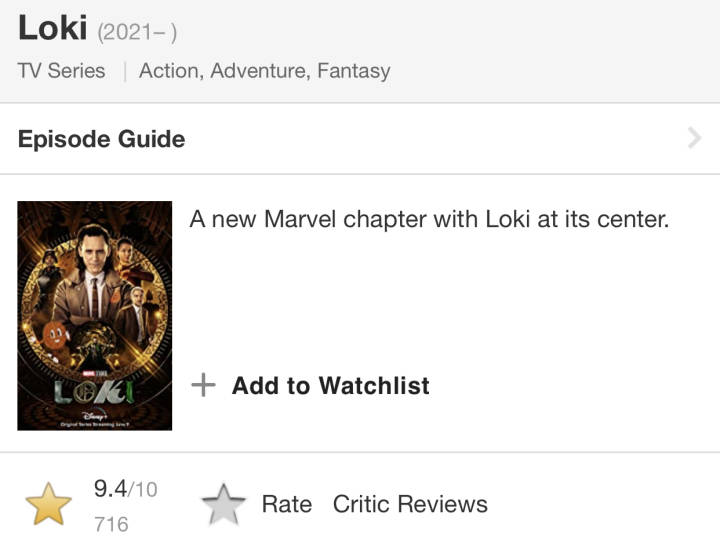
Task: Open the Loki poster thumbnail
Action: [x=95, y=316]
